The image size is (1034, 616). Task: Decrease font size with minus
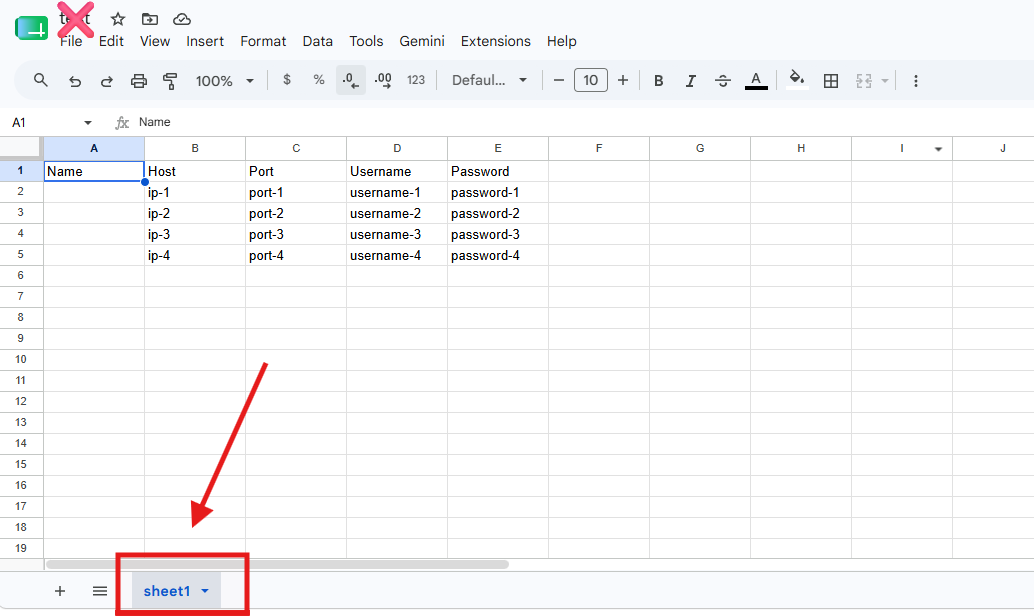tap(559, 80)
